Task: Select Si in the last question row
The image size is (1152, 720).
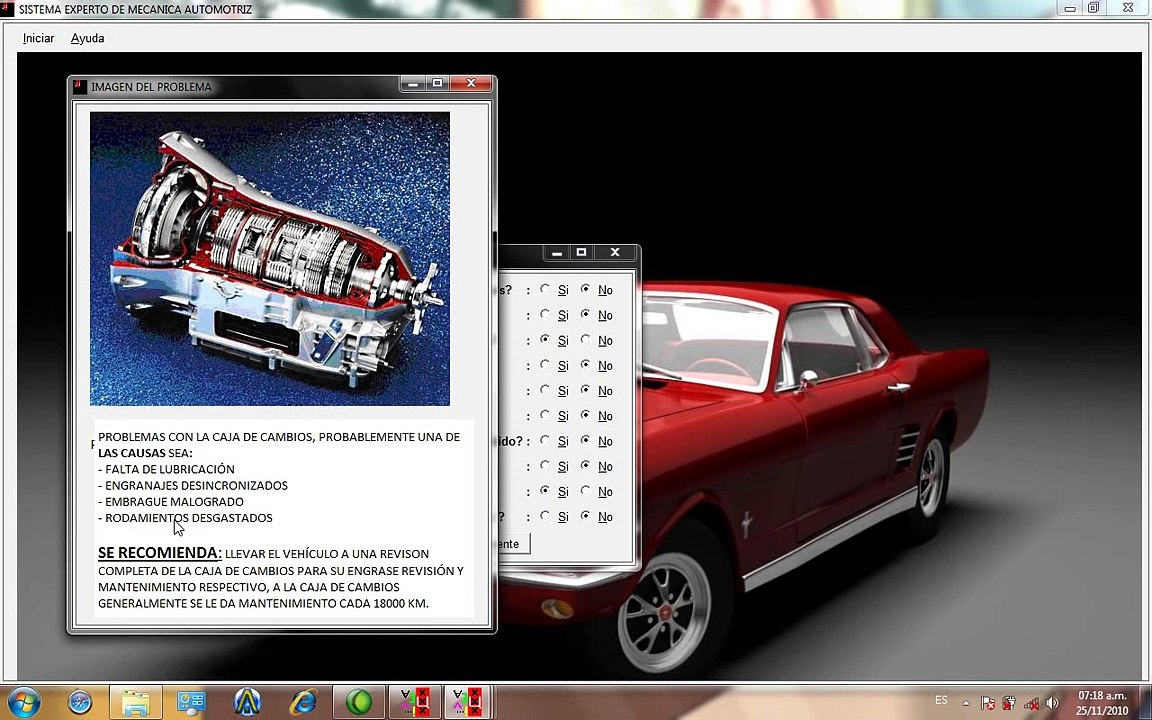Action: coord(545,516)
